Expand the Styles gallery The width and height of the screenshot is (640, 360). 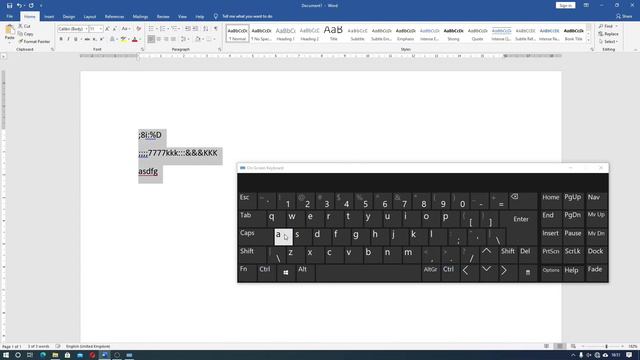coord(589,40)
